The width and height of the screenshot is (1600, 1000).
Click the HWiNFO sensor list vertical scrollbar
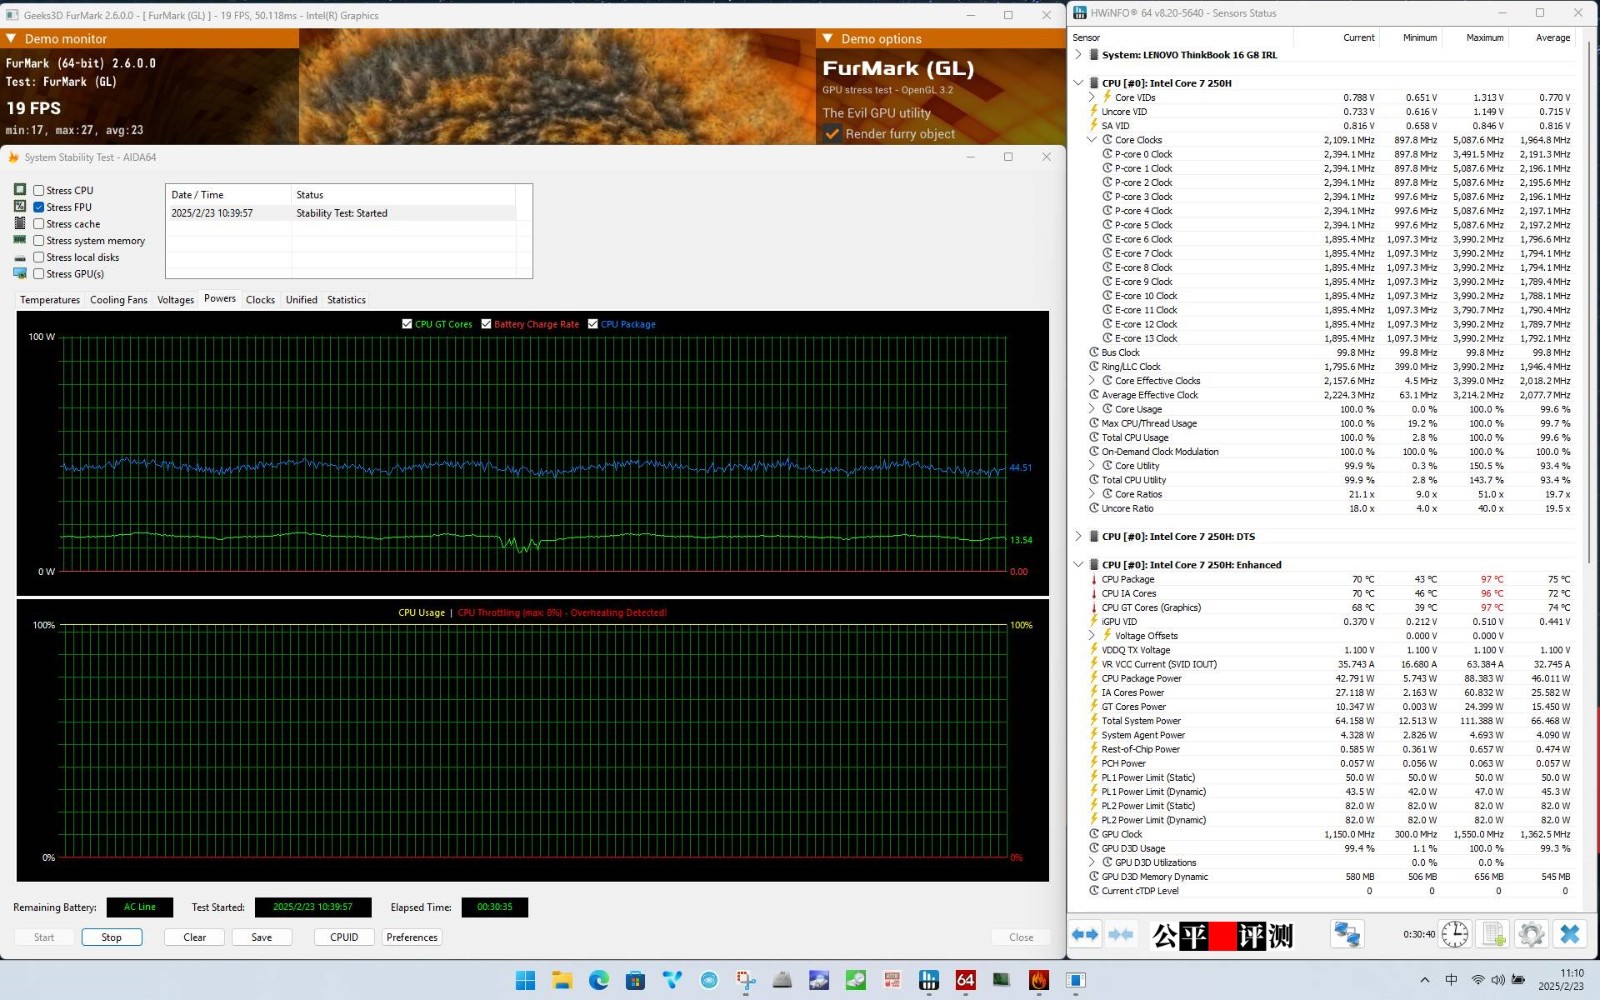[1590, 300]
